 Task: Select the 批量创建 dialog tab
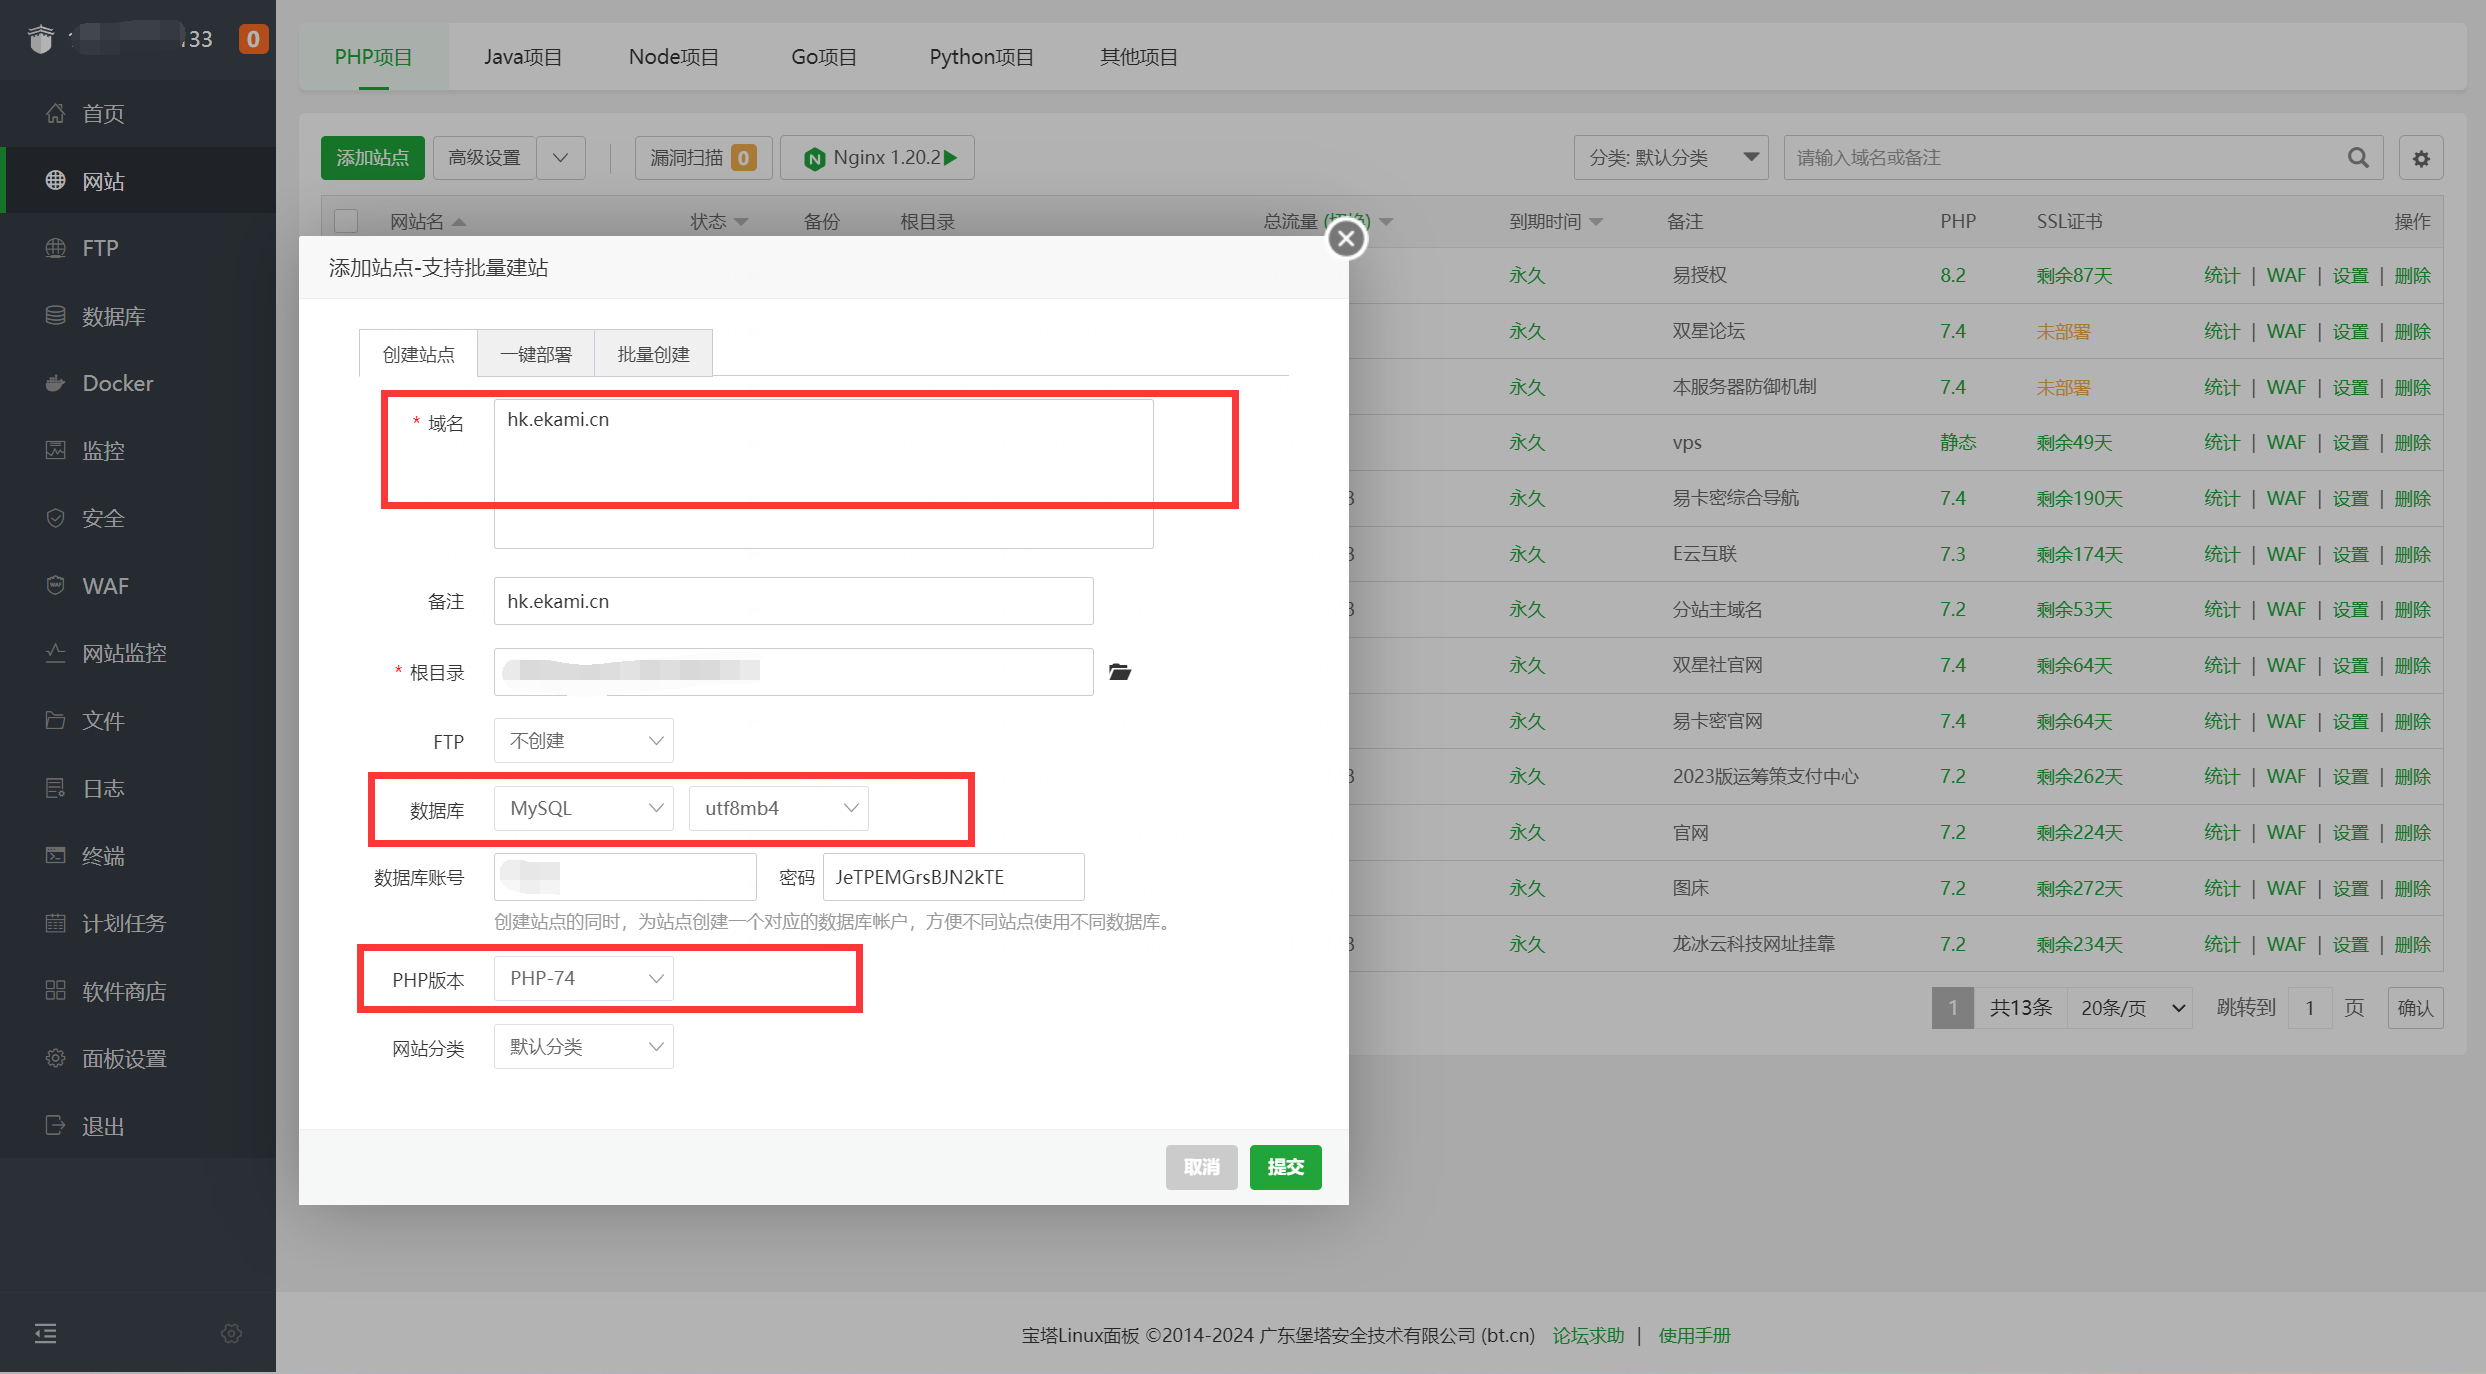pyautogui.click(x=654, y=354)
